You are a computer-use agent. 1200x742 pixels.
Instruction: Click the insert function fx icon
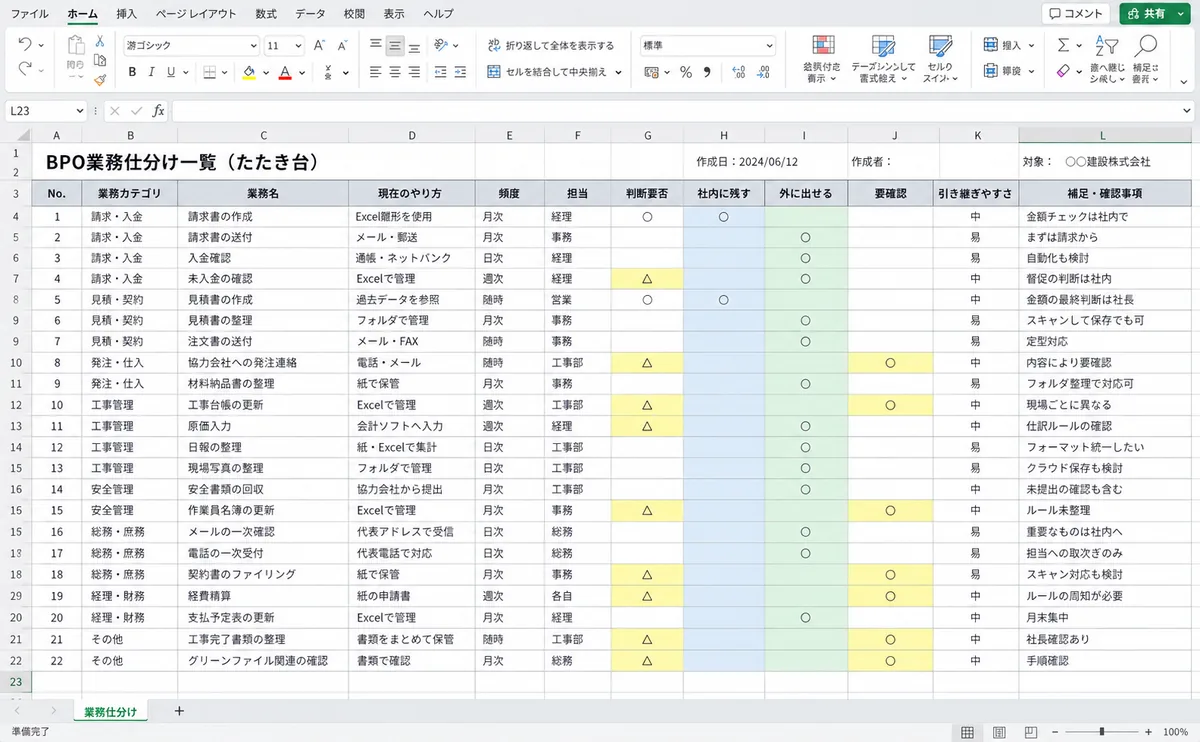click(x=158, y=111)
